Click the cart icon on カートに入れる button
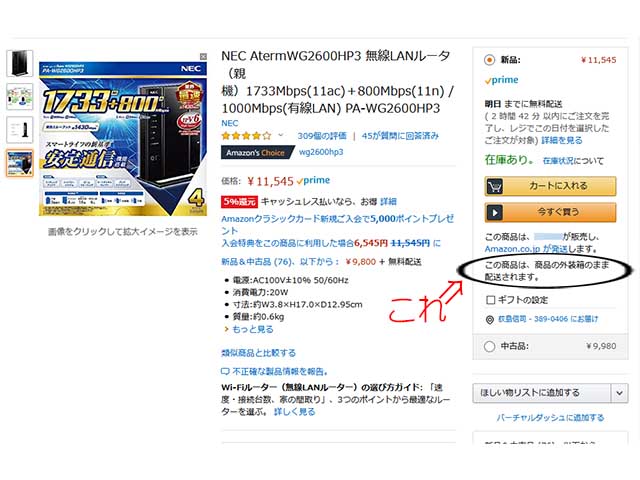The image size is (640, 480). point(495,187)
